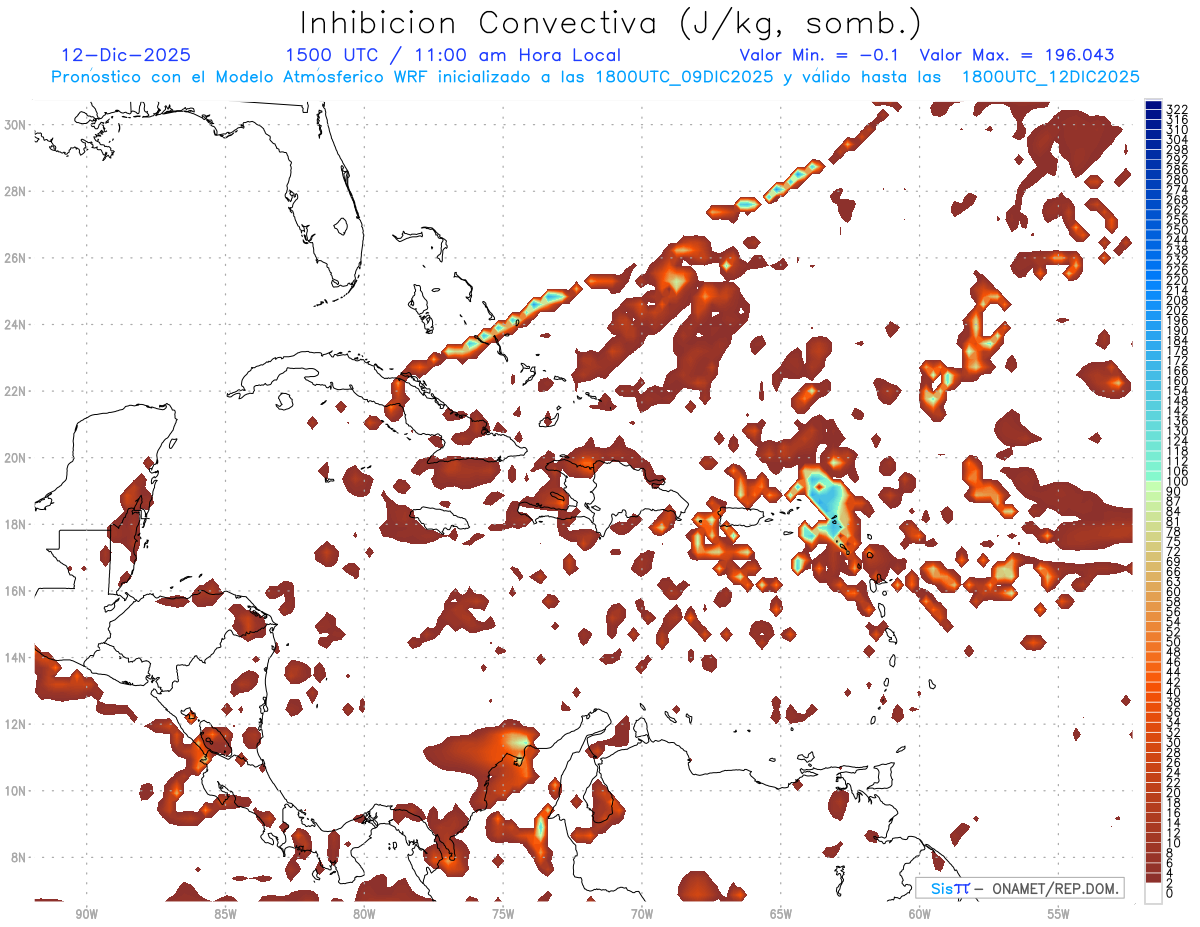The height and width of the screenshot is (927, 1200).
Task: Click the "55W" longitude label
Action: (x=1059, y=914)
